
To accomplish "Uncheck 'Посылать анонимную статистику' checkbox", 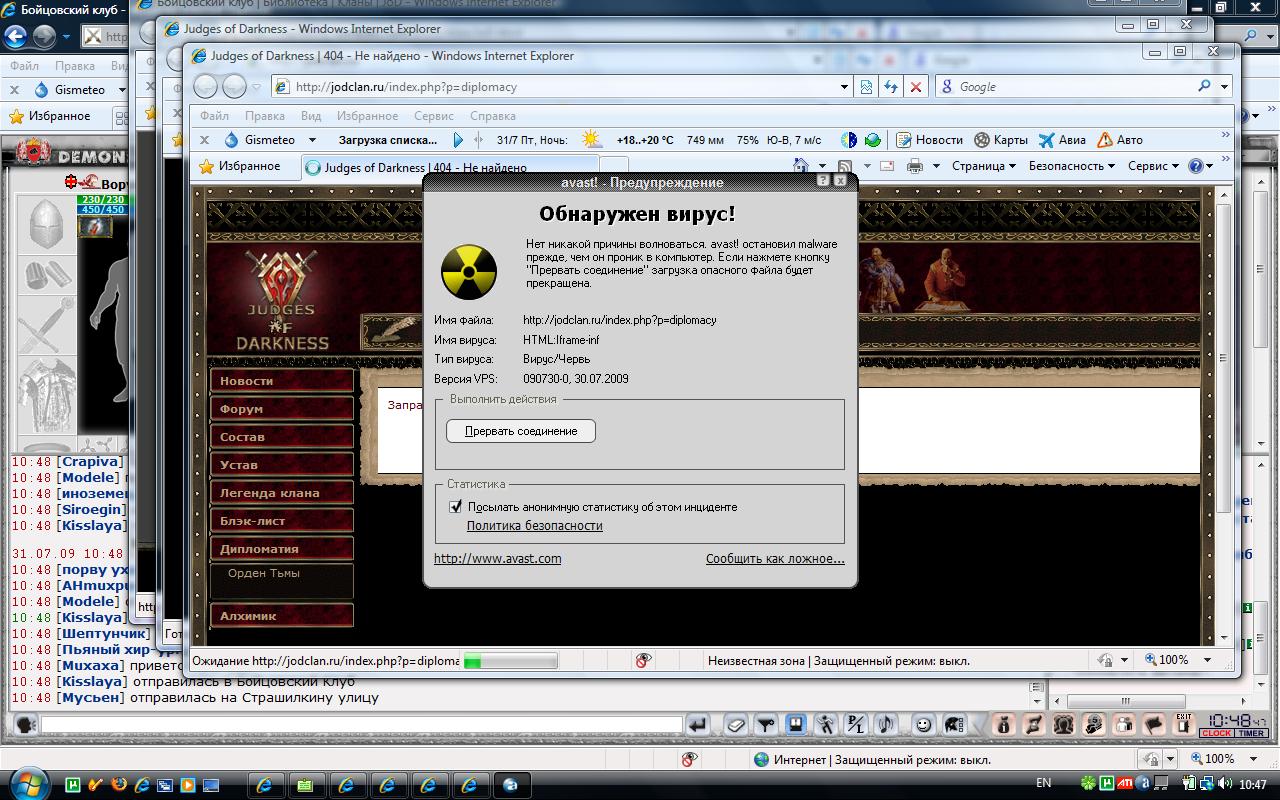I will click(x=456, y=507).
